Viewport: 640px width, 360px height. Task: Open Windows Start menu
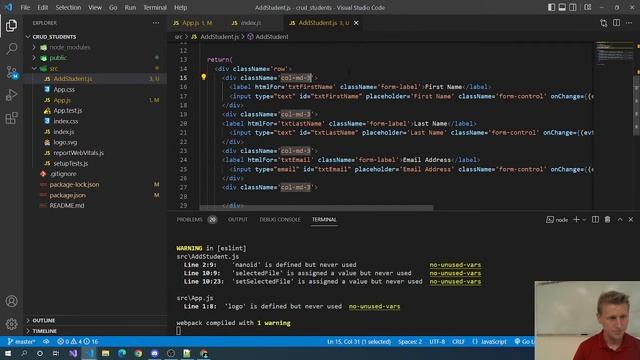[x=8, y=353]
